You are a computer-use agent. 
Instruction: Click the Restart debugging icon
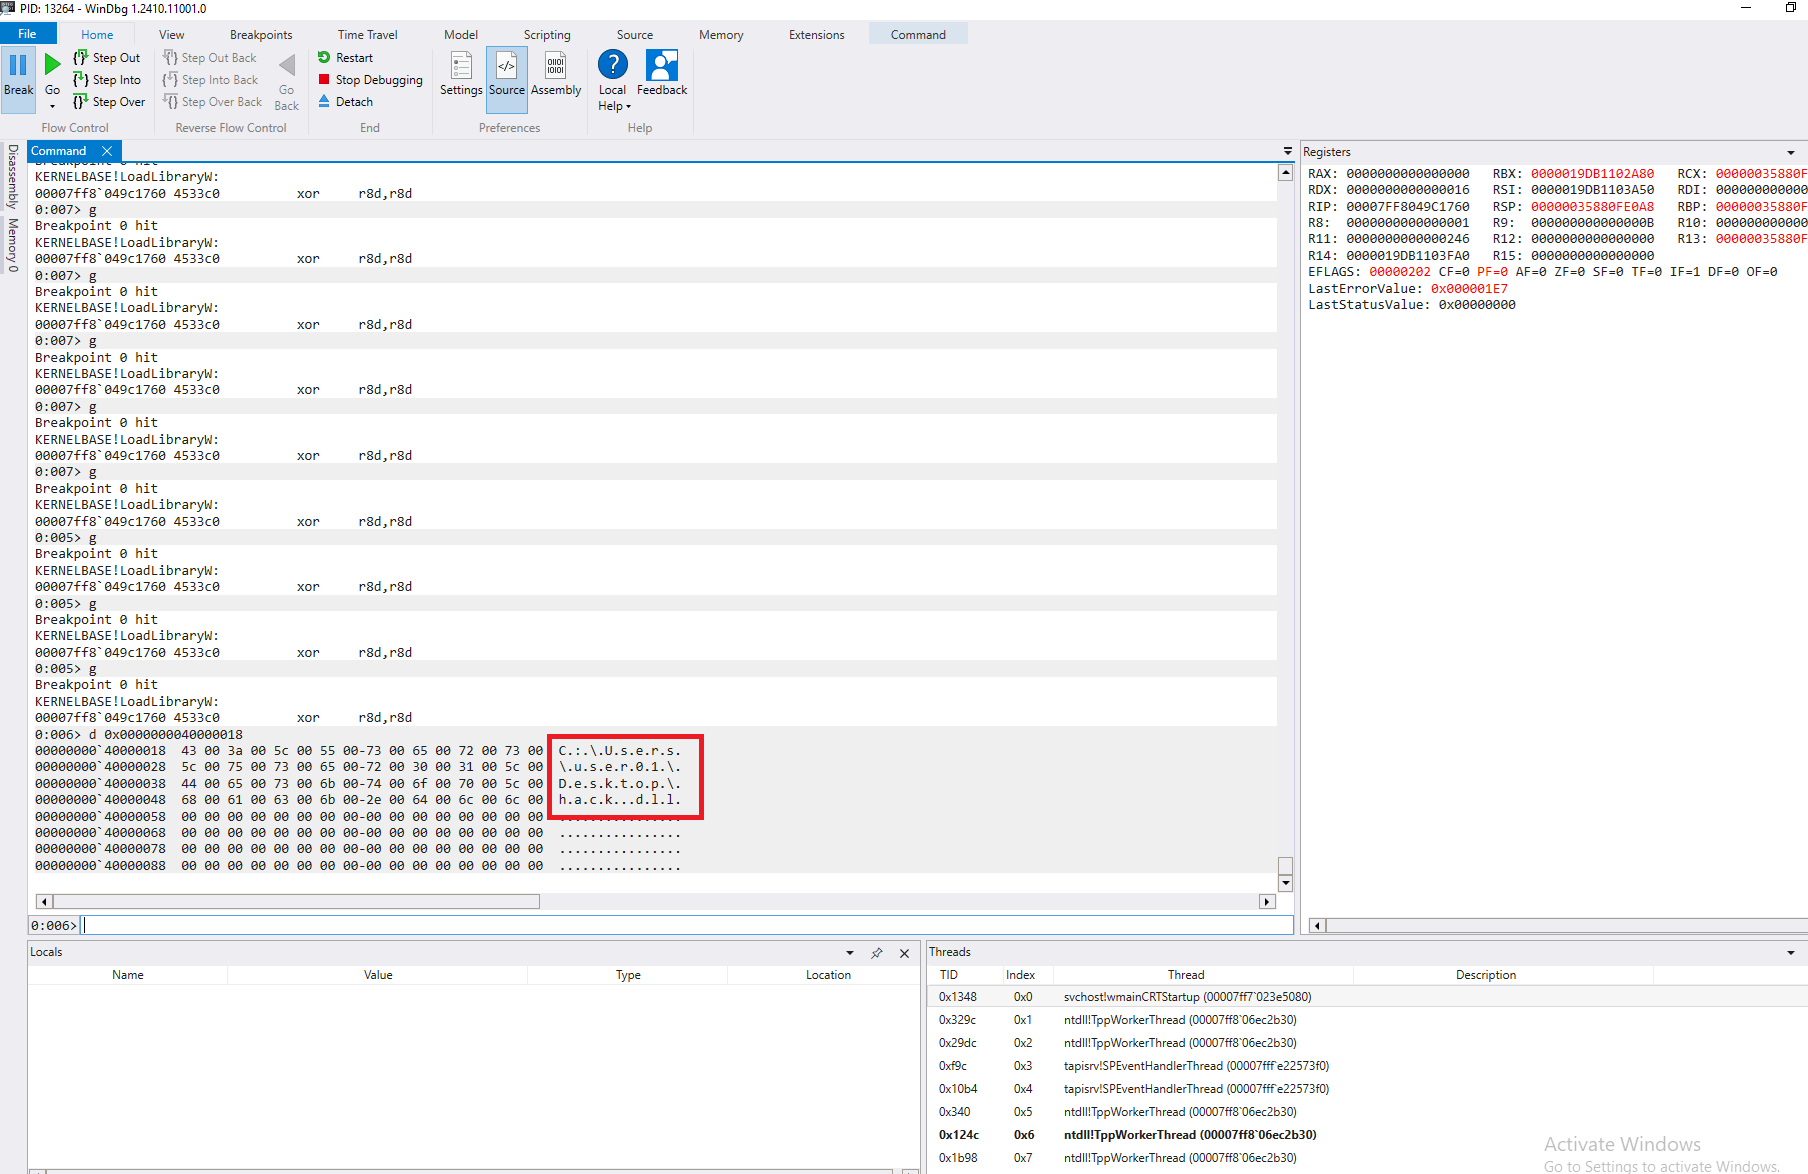[324, 58]
